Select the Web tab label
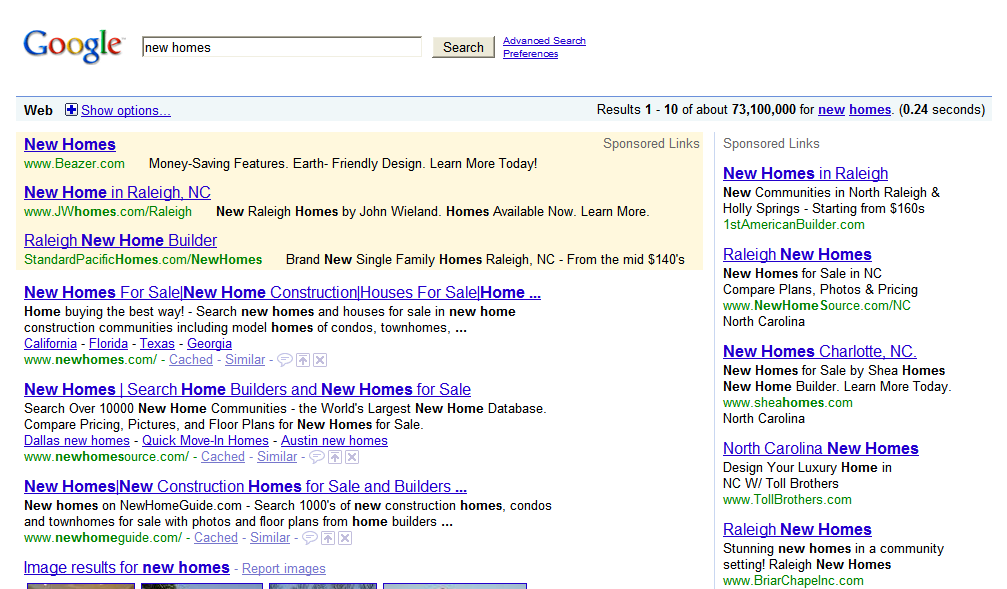Image resolution: width=1007 pixels, height=589 pixels. pyautogui.click(x=39, y=110)
